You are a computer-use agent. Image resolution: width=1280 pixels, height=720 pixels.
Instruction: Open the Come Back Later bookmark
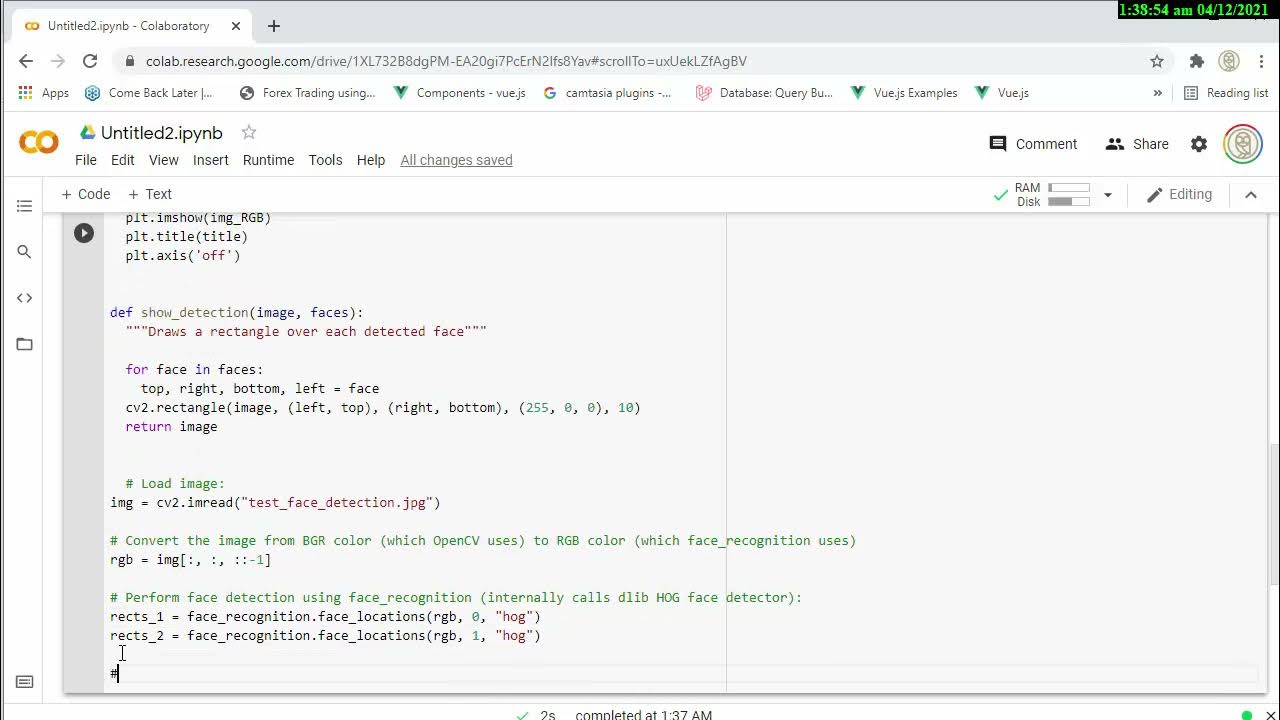[x=148, y=93]
